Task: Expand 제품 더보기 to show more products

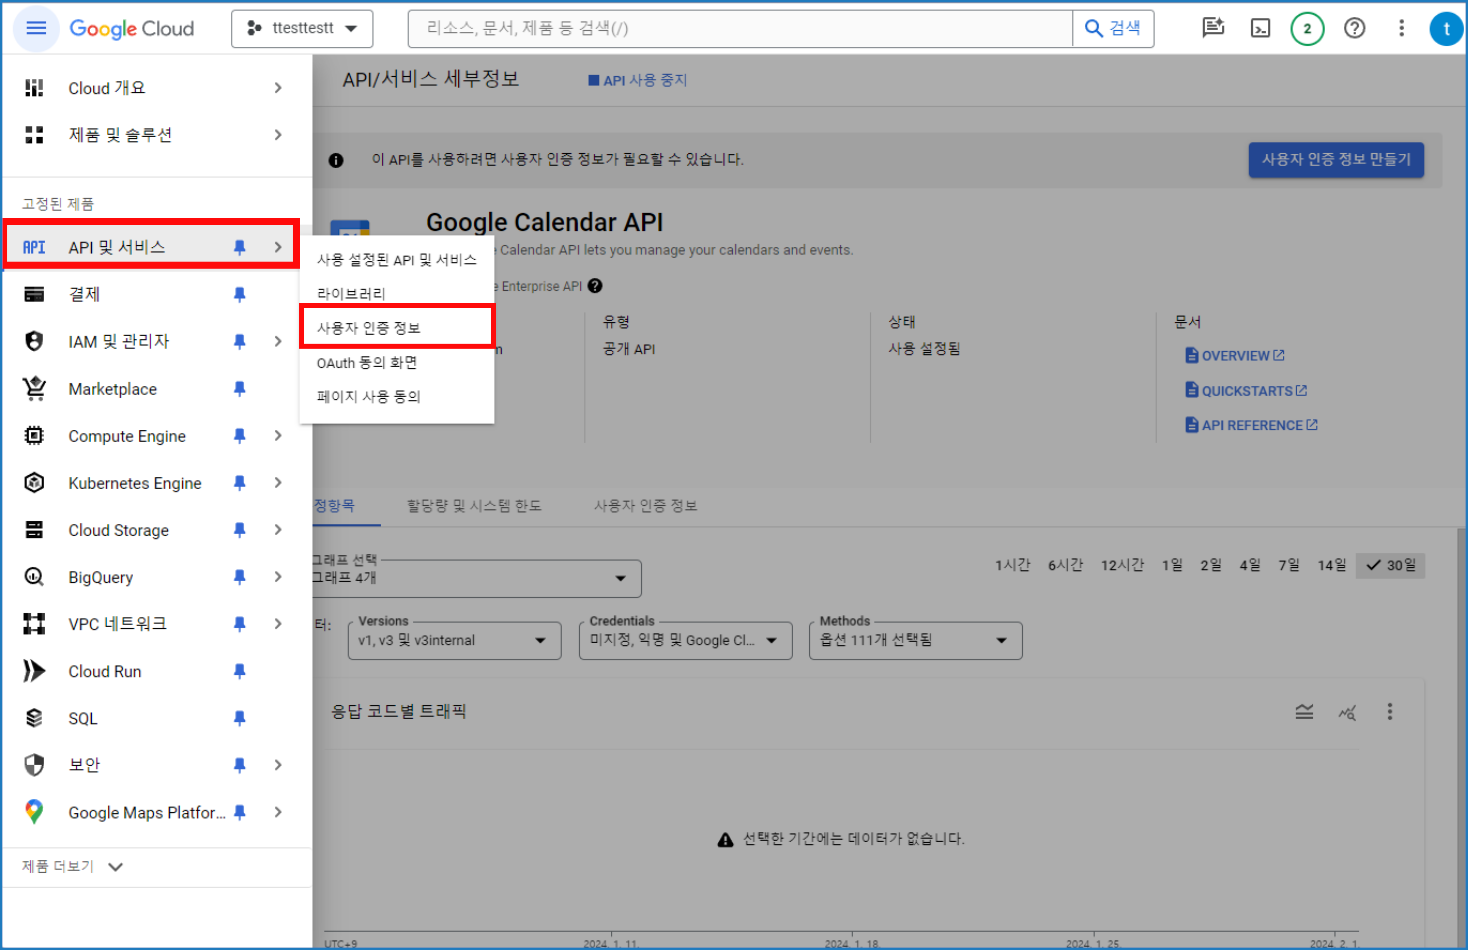Action: tap(72, 867)
